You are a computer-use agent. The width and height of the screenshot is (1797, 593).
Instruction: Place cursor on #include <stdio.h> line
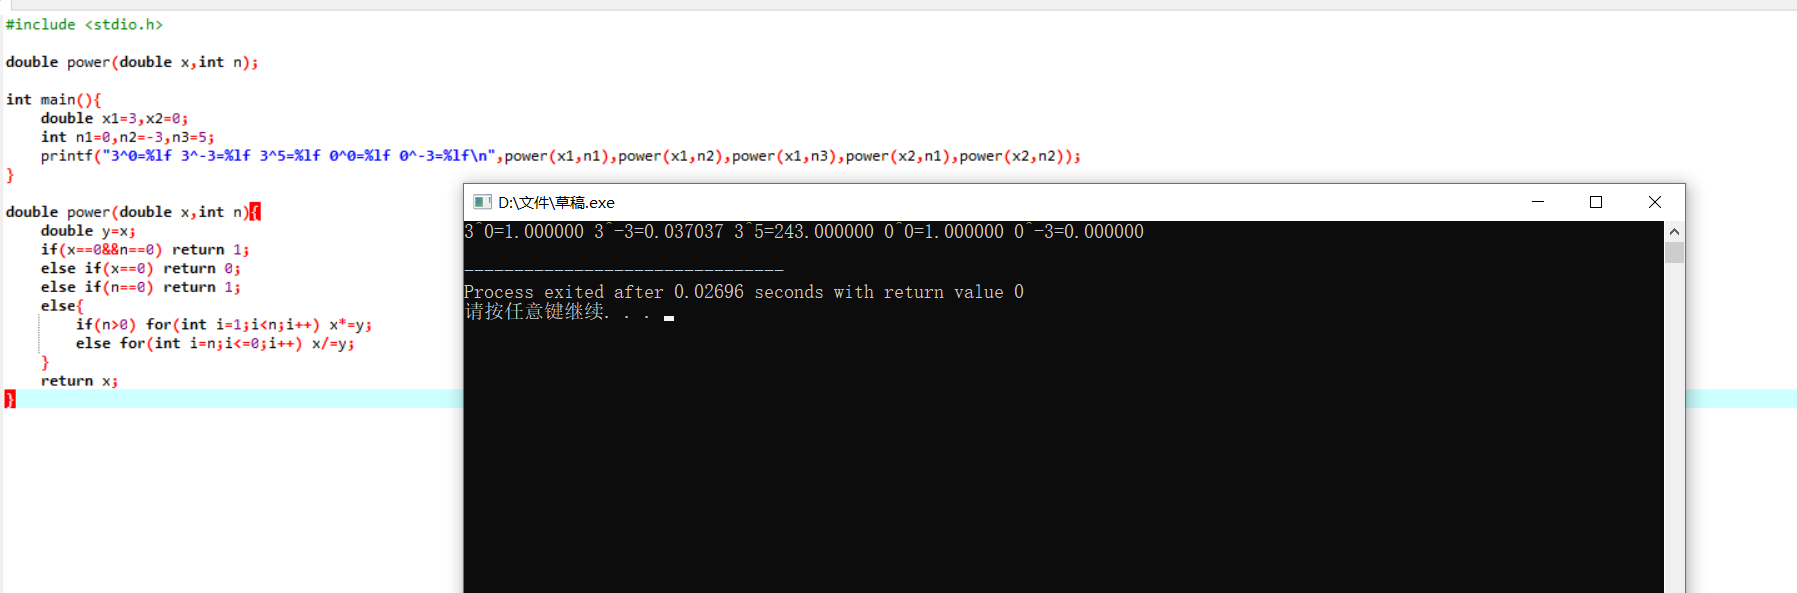point(84,24)
